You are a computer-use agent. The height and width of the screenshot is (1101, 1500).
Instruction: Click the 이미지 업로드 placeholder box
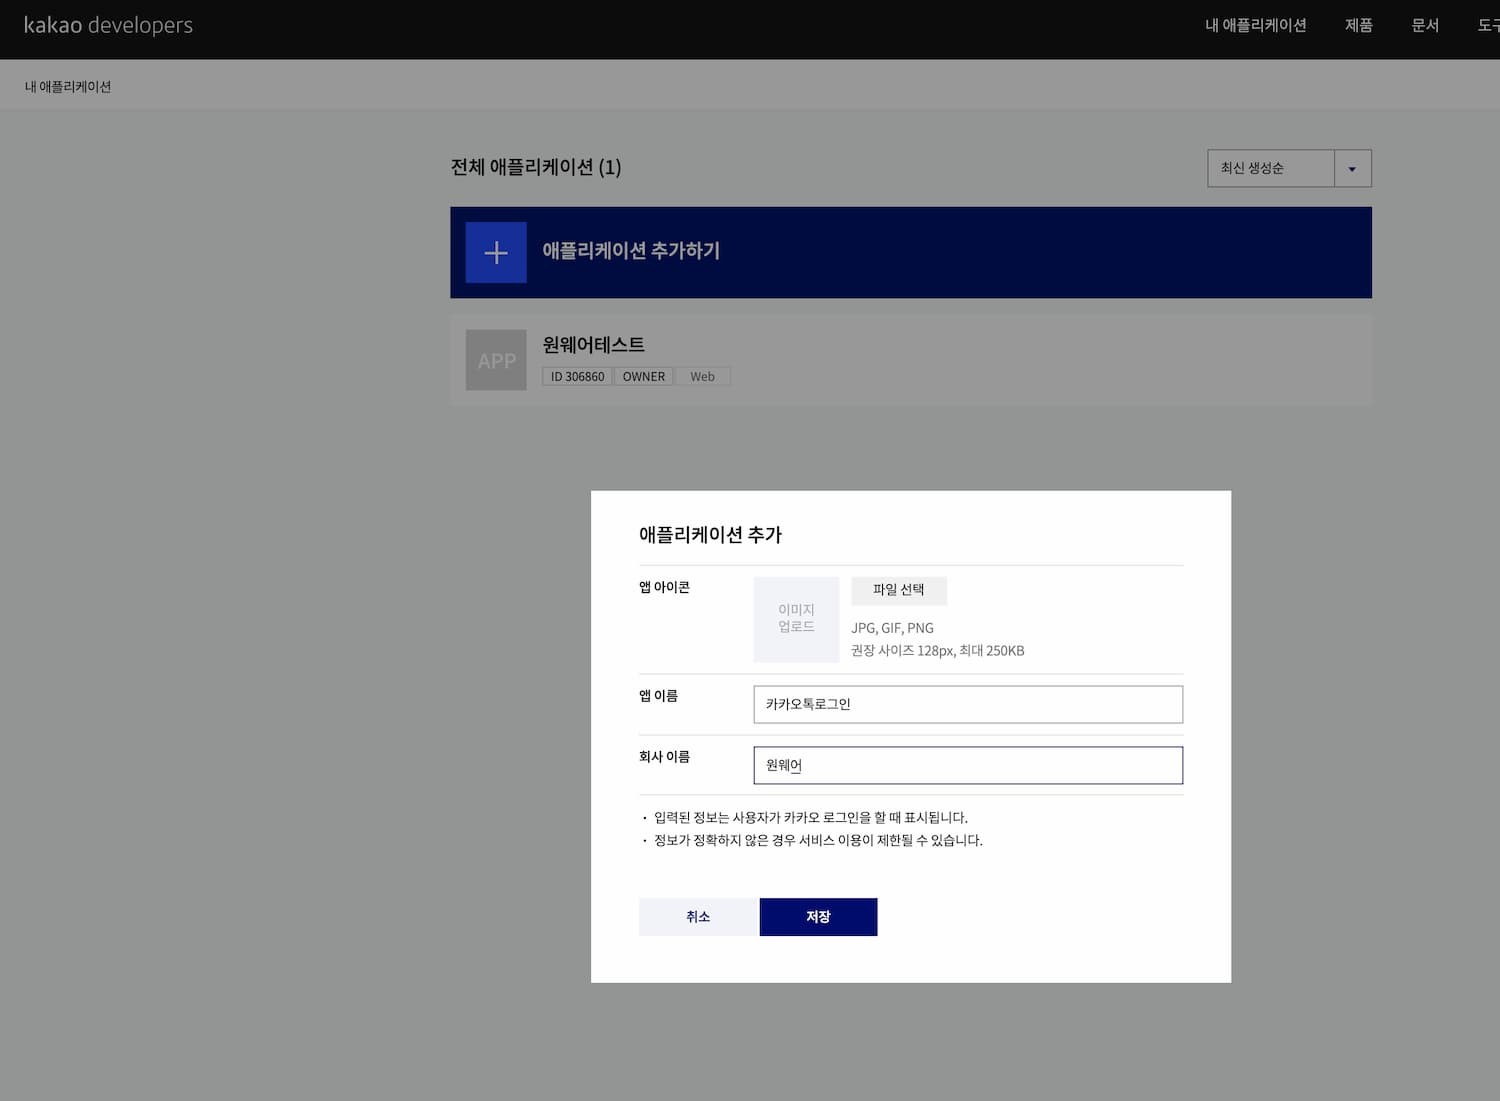(x=796, y=619)
